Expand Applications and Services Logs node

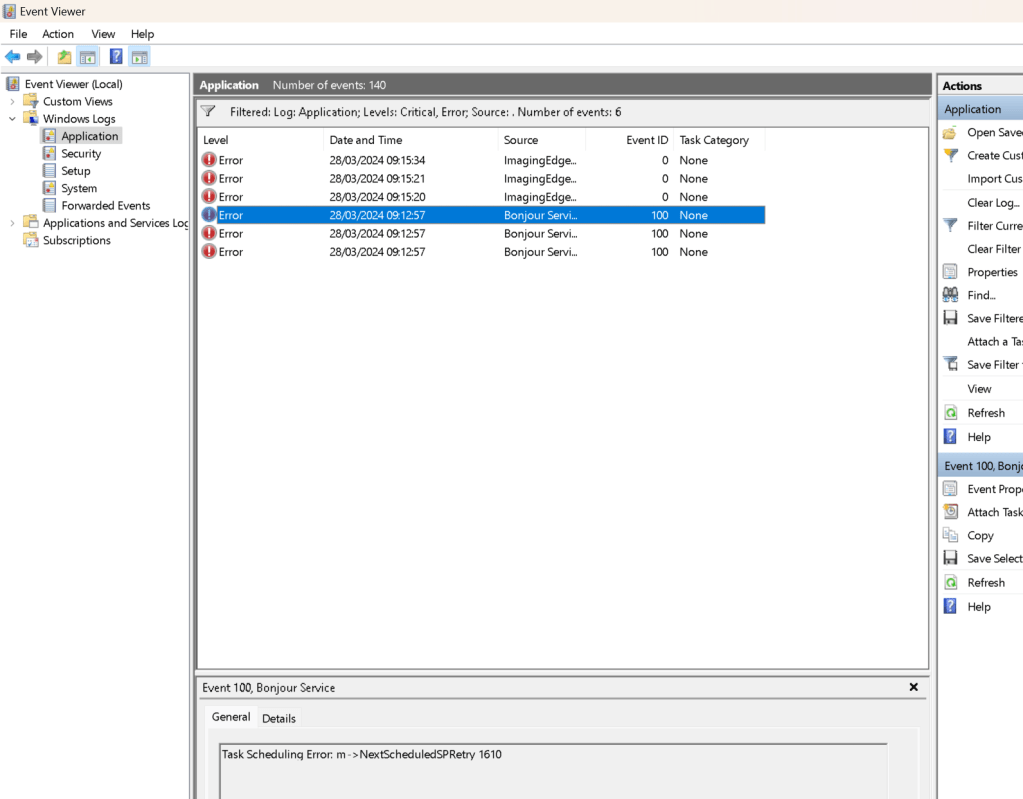(12, 223)
